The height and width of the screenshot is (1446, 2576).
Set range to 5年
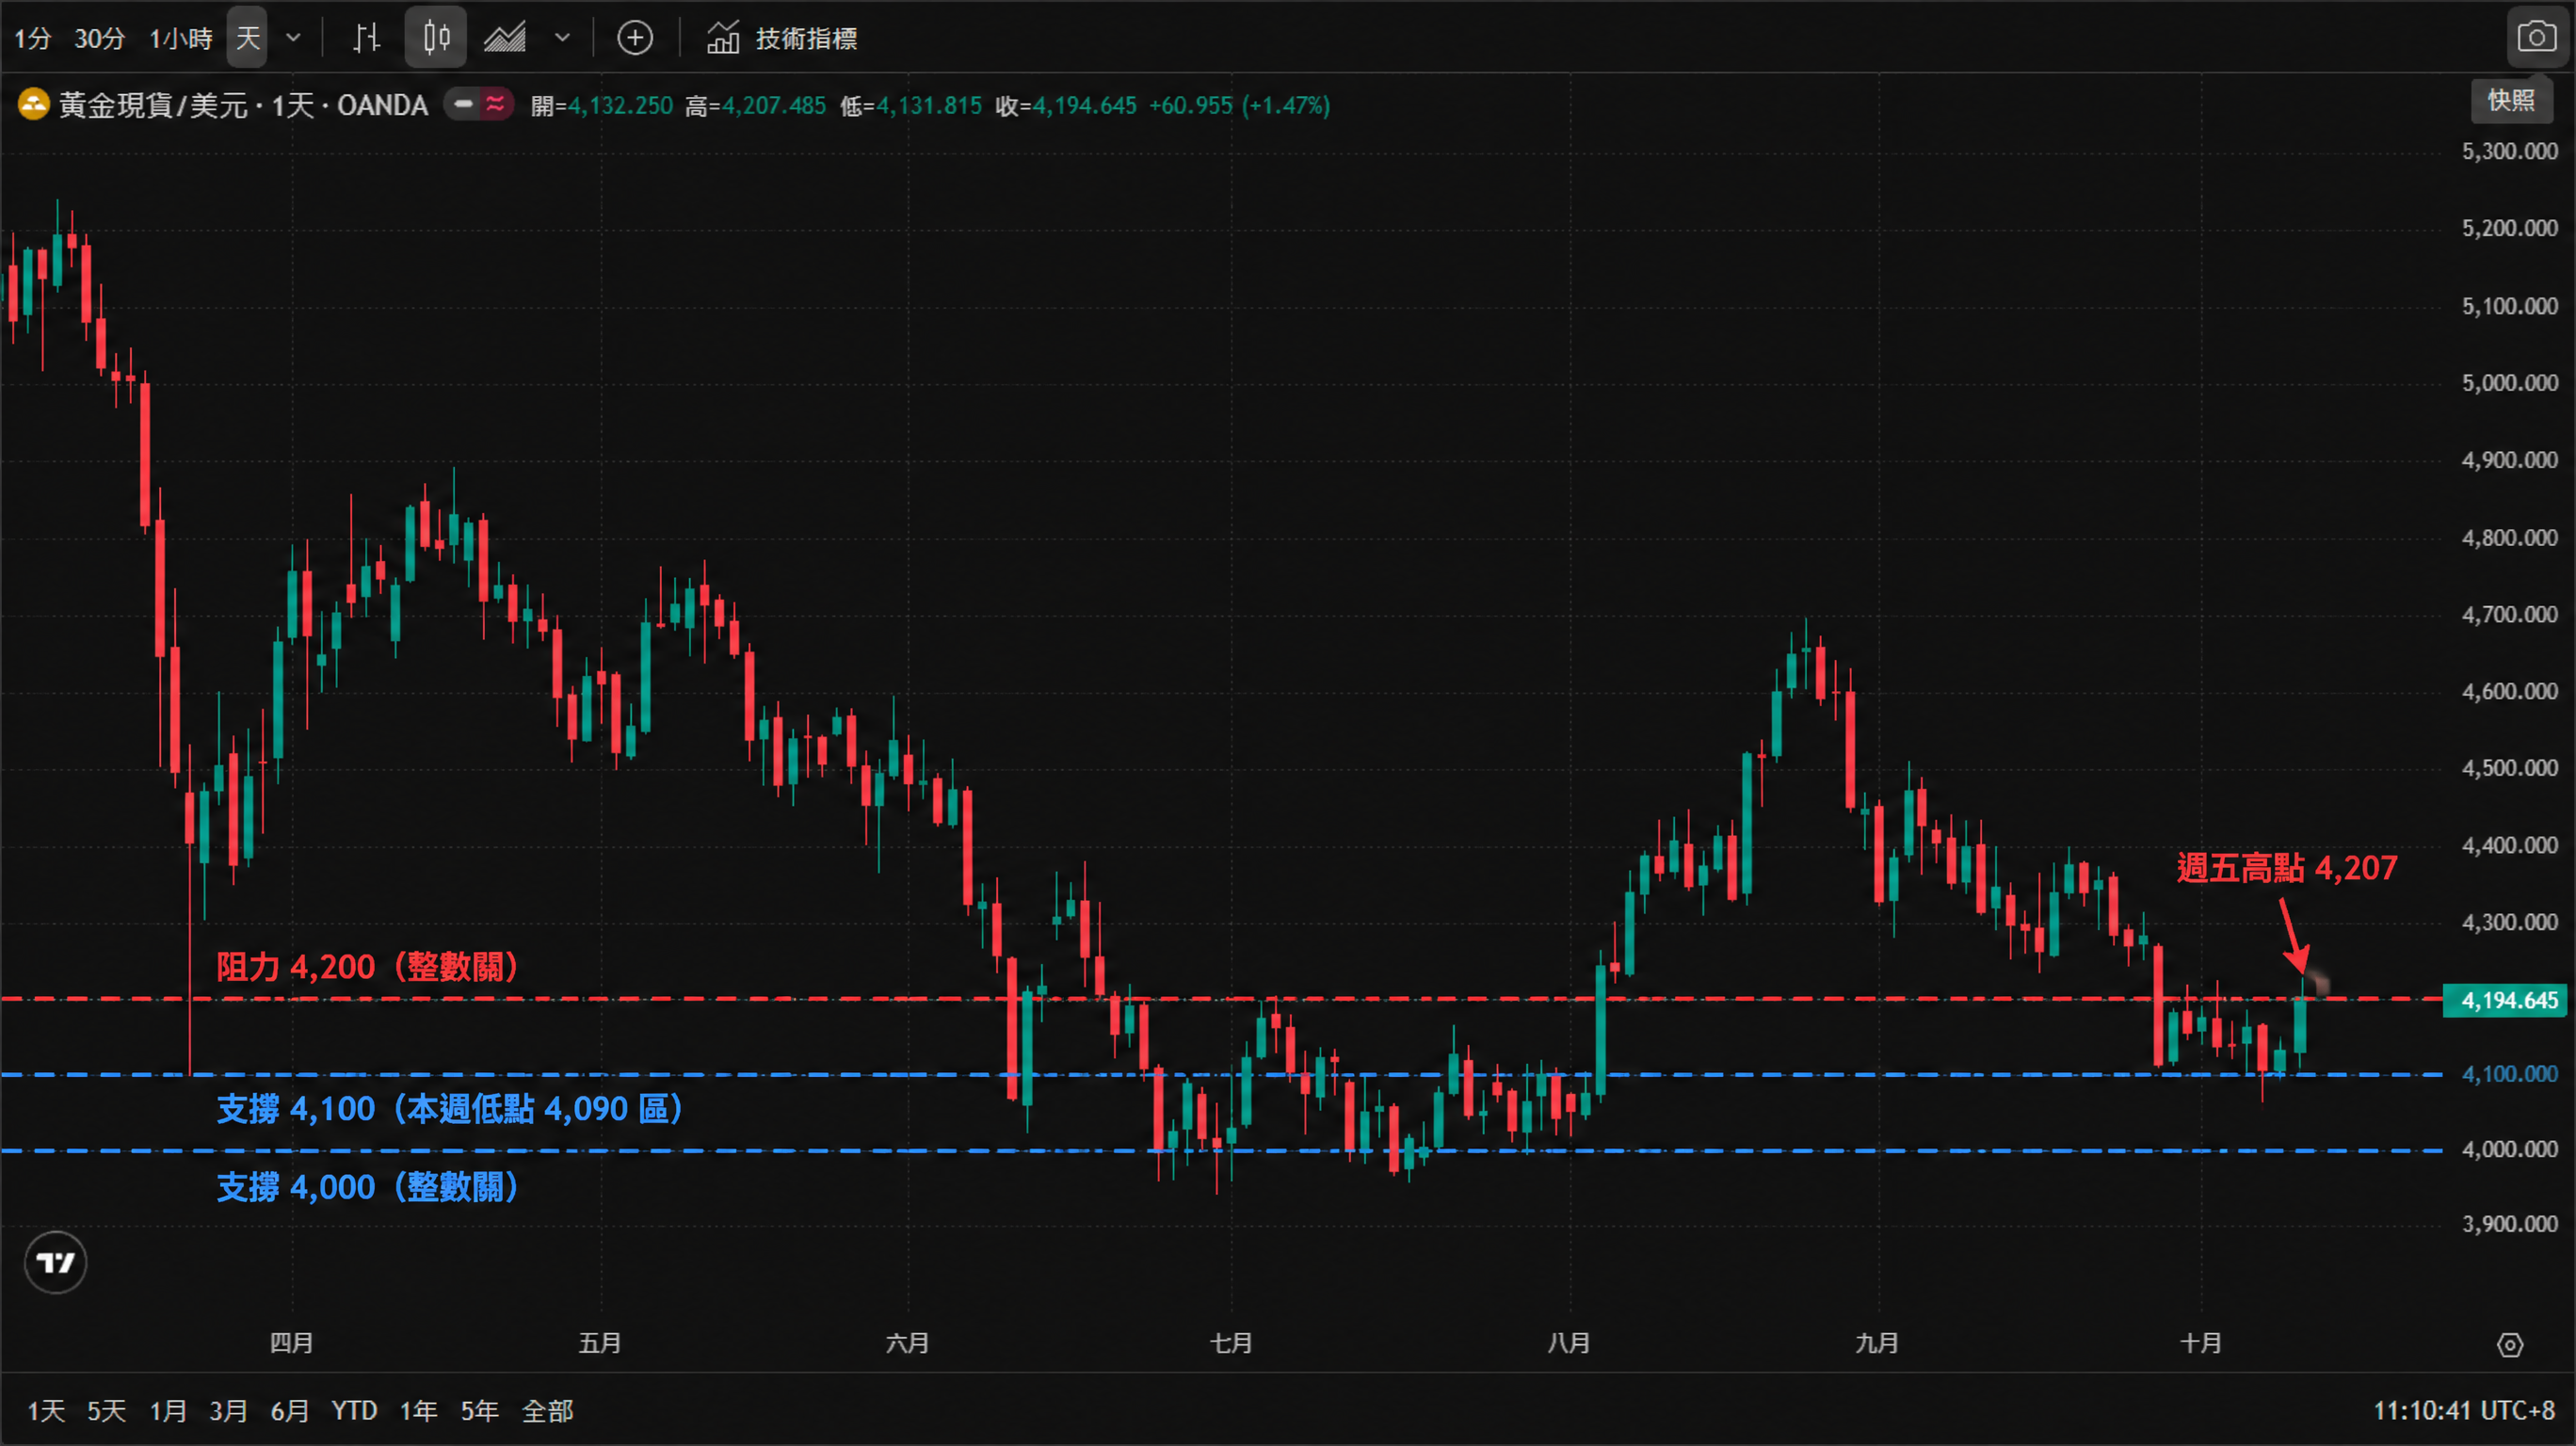pos(479,1411)
